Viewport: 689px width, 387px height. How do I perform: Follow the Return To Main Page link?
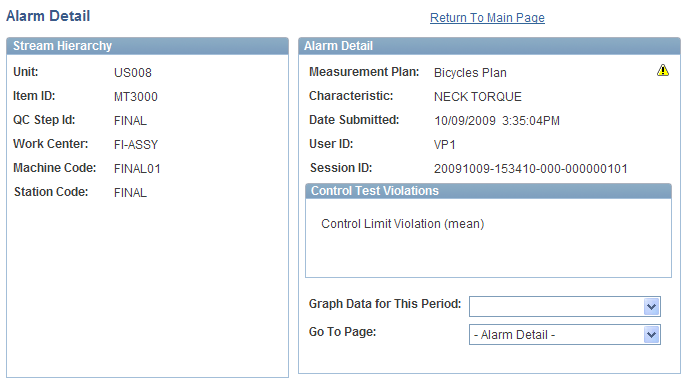click(x=487, y=18)
